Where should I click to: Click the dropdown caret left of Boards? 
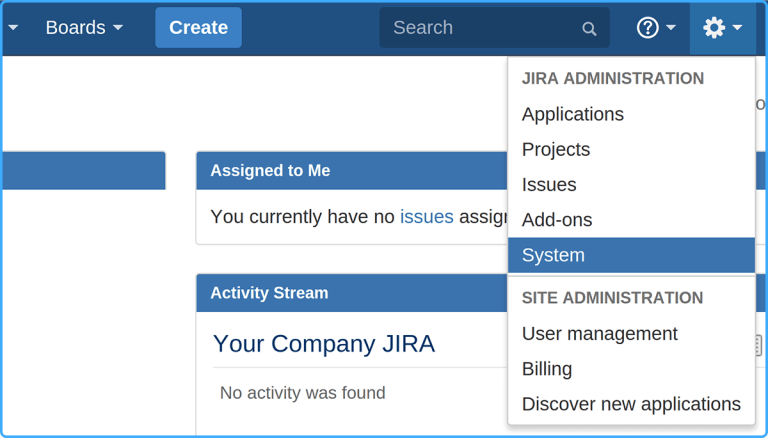click(13, 28)
